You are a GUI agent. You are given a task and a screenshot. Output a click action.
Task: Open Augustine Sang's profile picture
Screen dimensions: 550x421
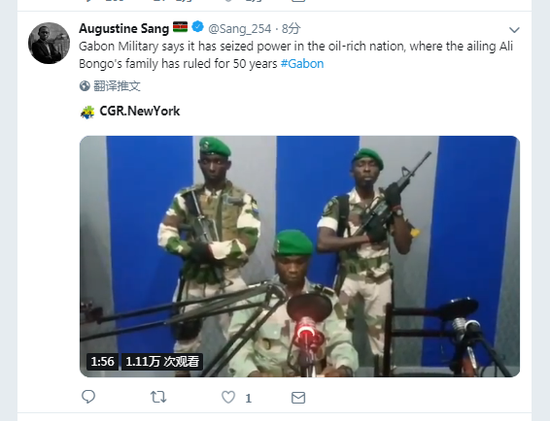49,43
